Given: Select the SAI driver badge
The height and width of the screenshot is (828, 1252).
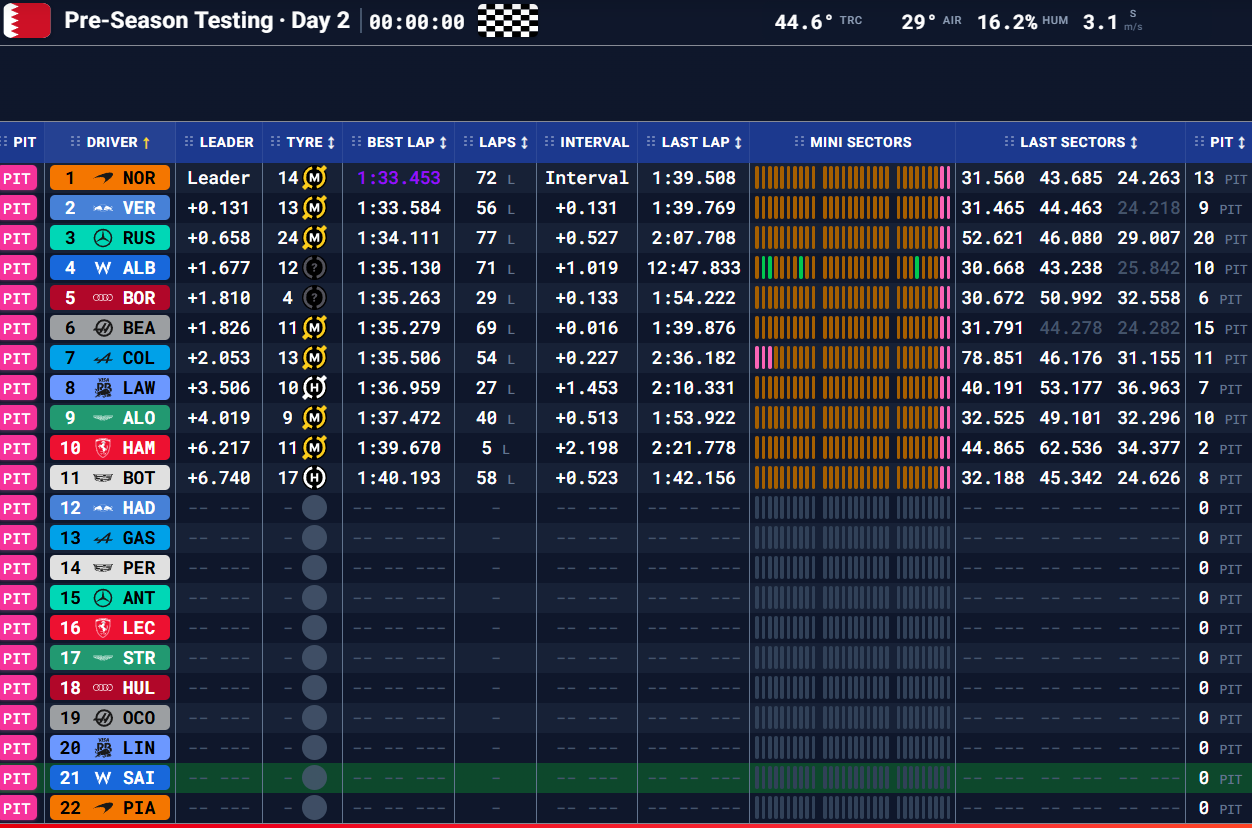Looking at the screenshot, I should (110, 778).
